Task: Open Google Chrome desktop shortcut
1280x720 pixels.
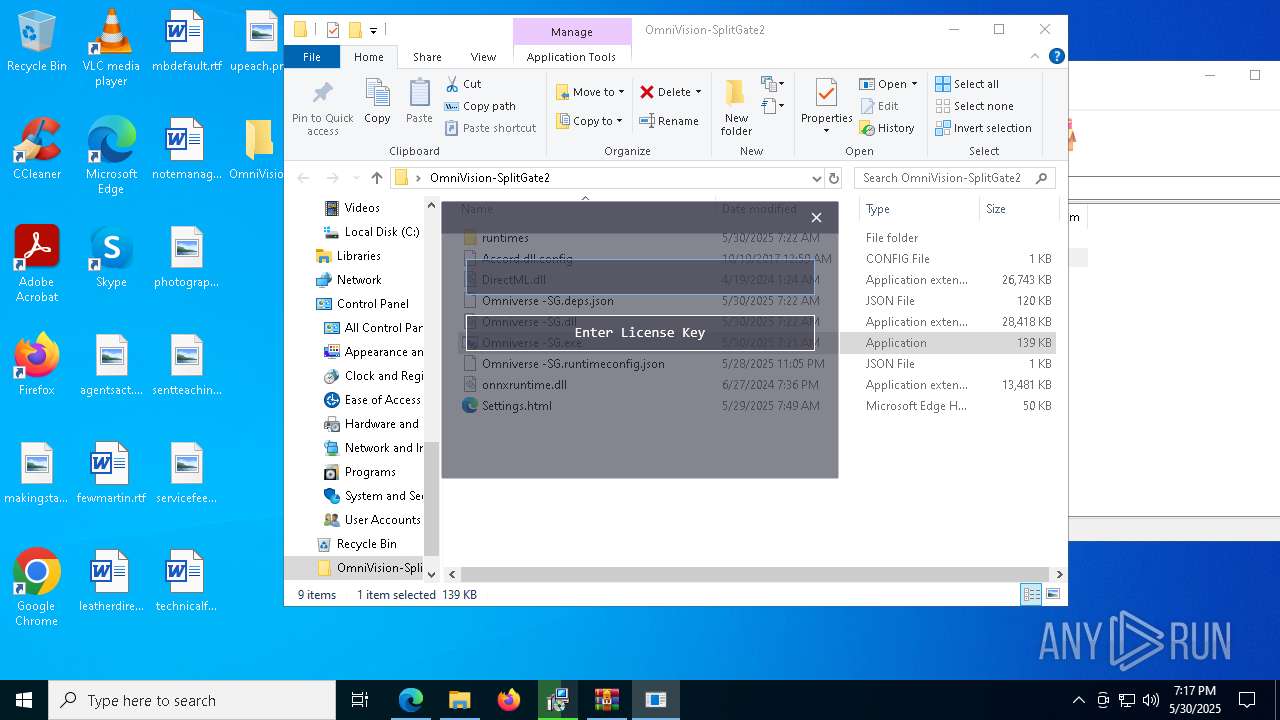Action: point(36,588)
